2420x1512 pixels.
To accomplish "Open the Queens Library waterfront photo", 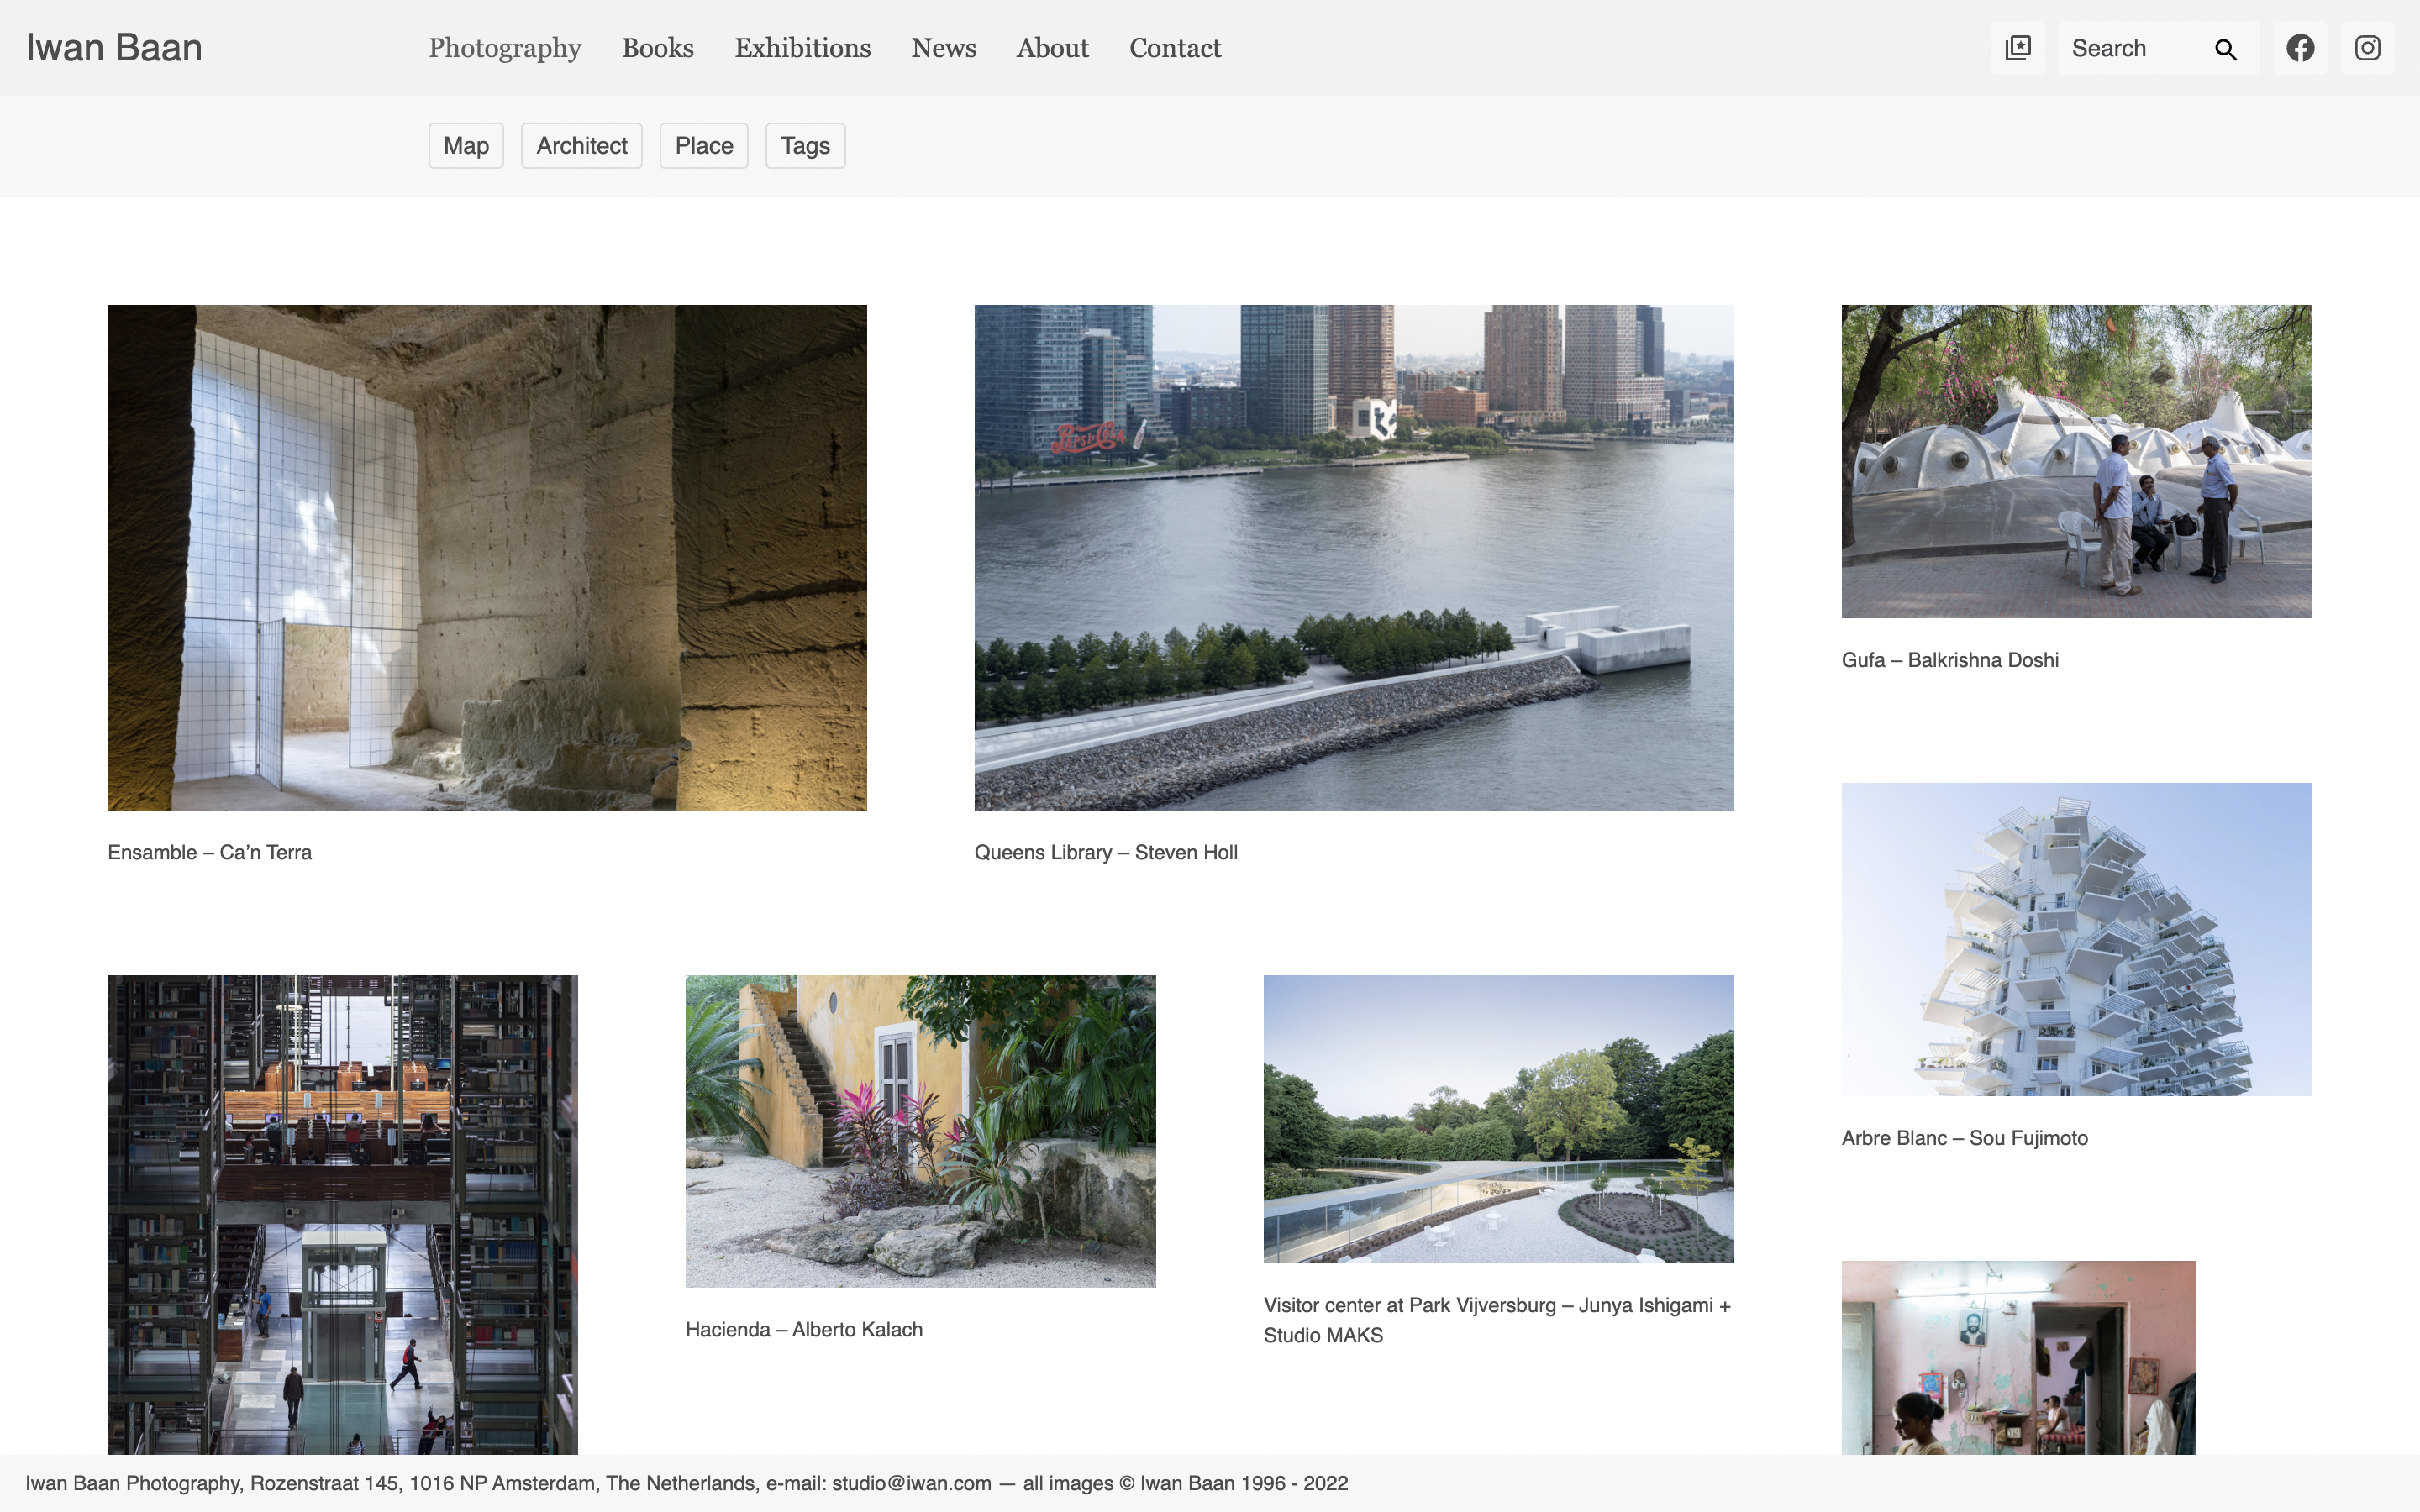I will click(x=1353, y=557).
